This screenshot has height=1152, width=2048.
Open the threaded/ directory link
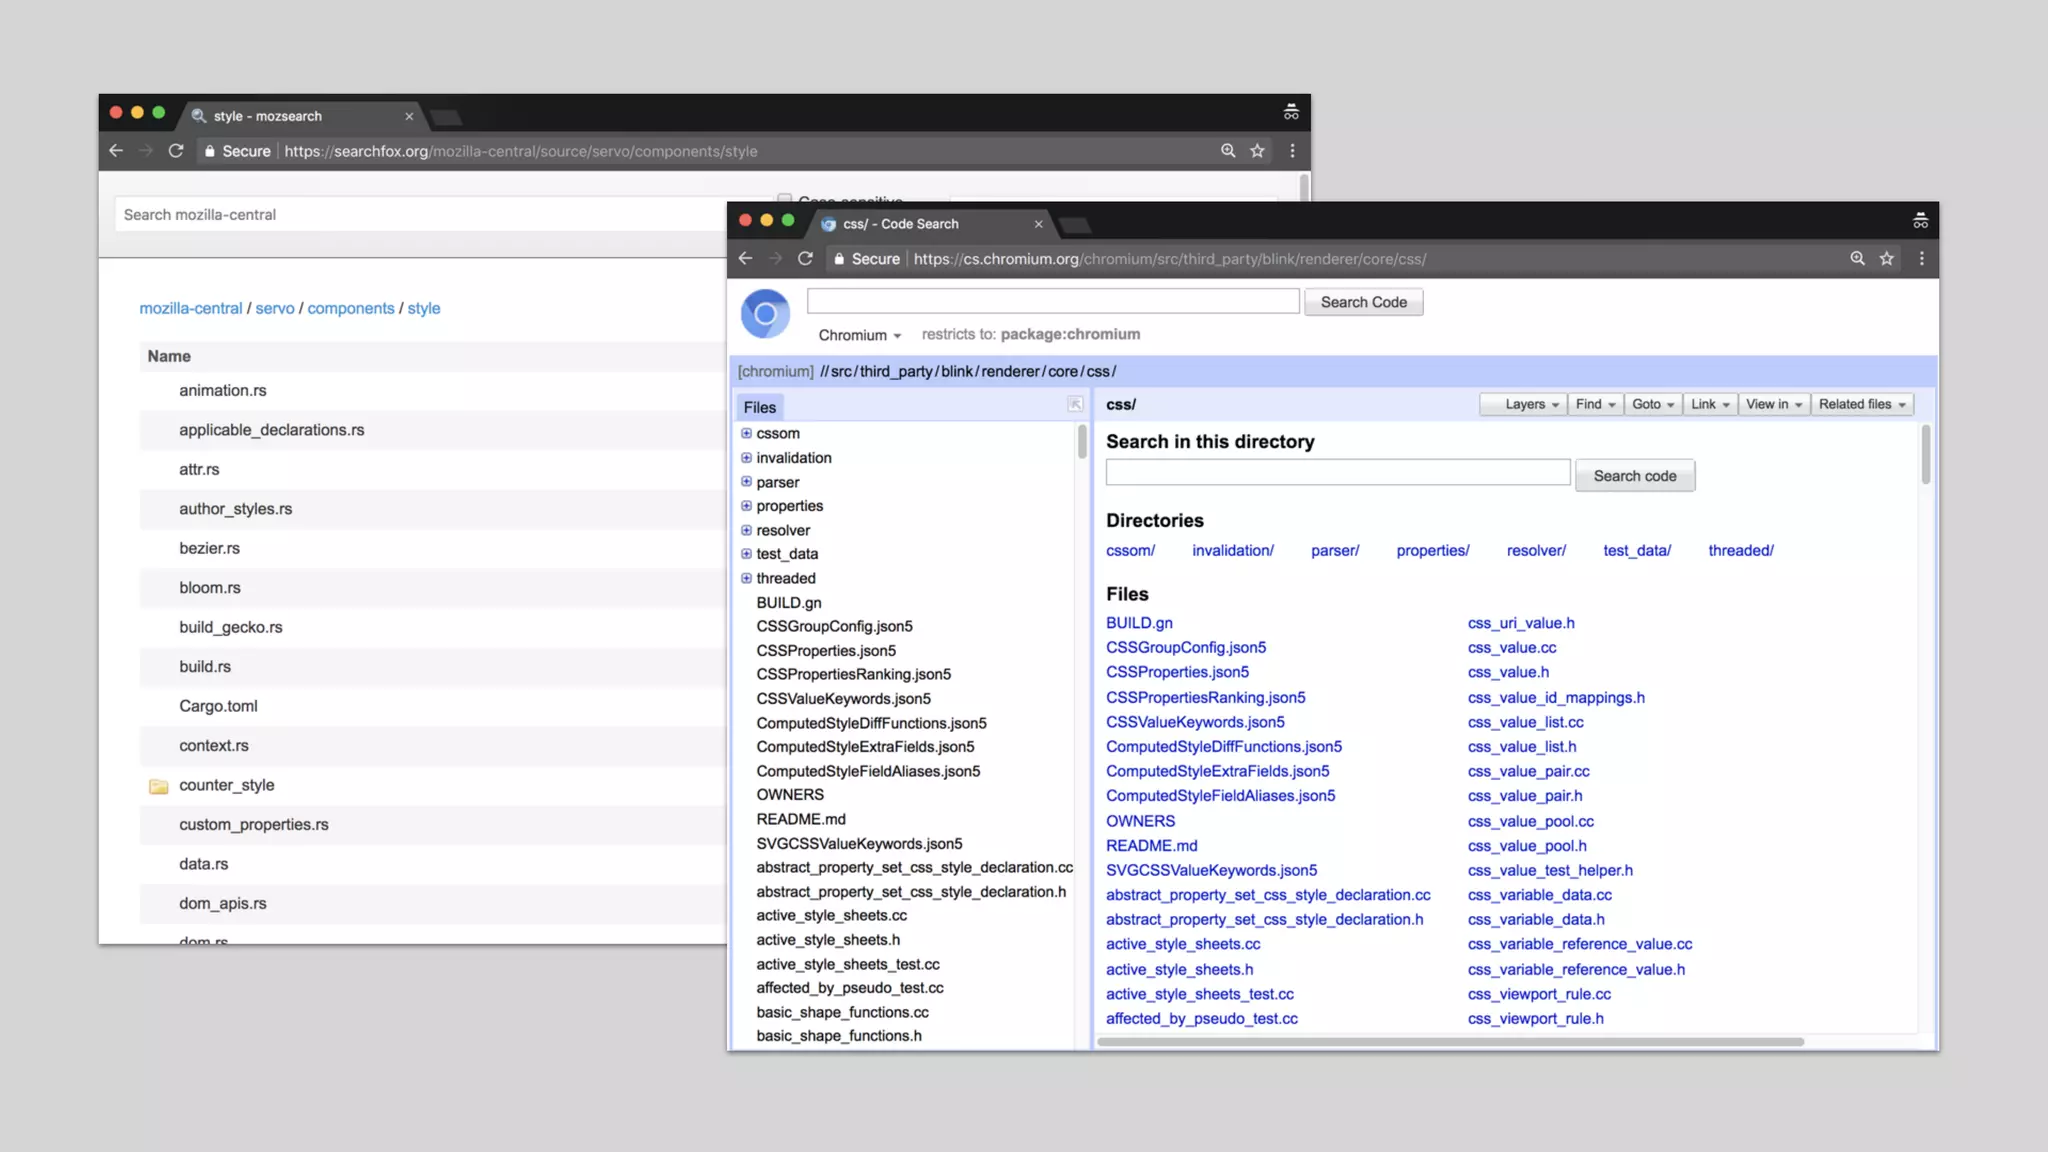click(x=1741, y=550)
